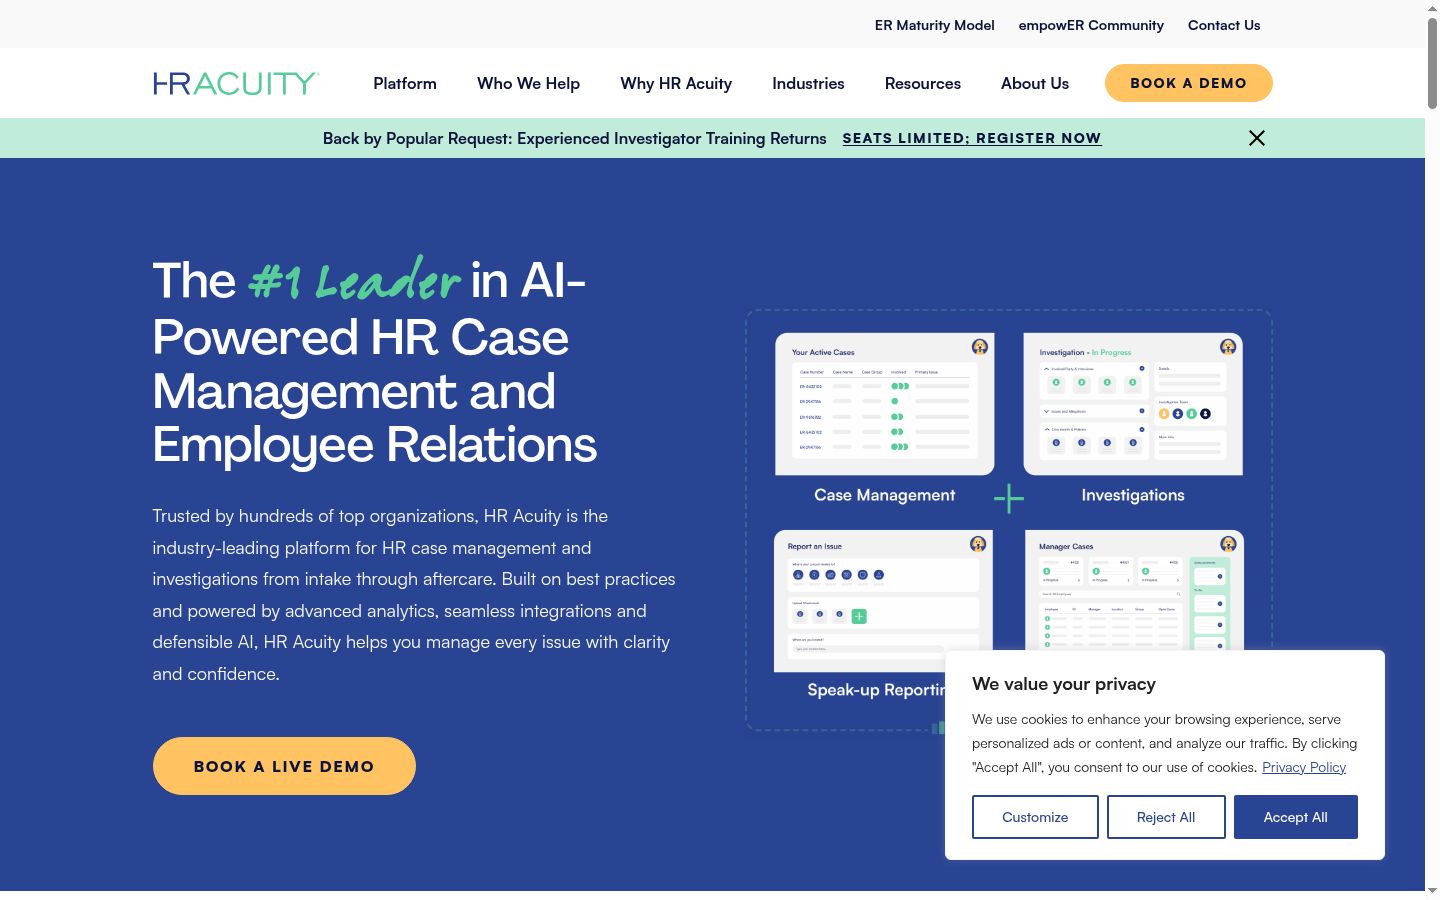
Task: Click the Speak-up Reporting label
Action: coord(876,690)
